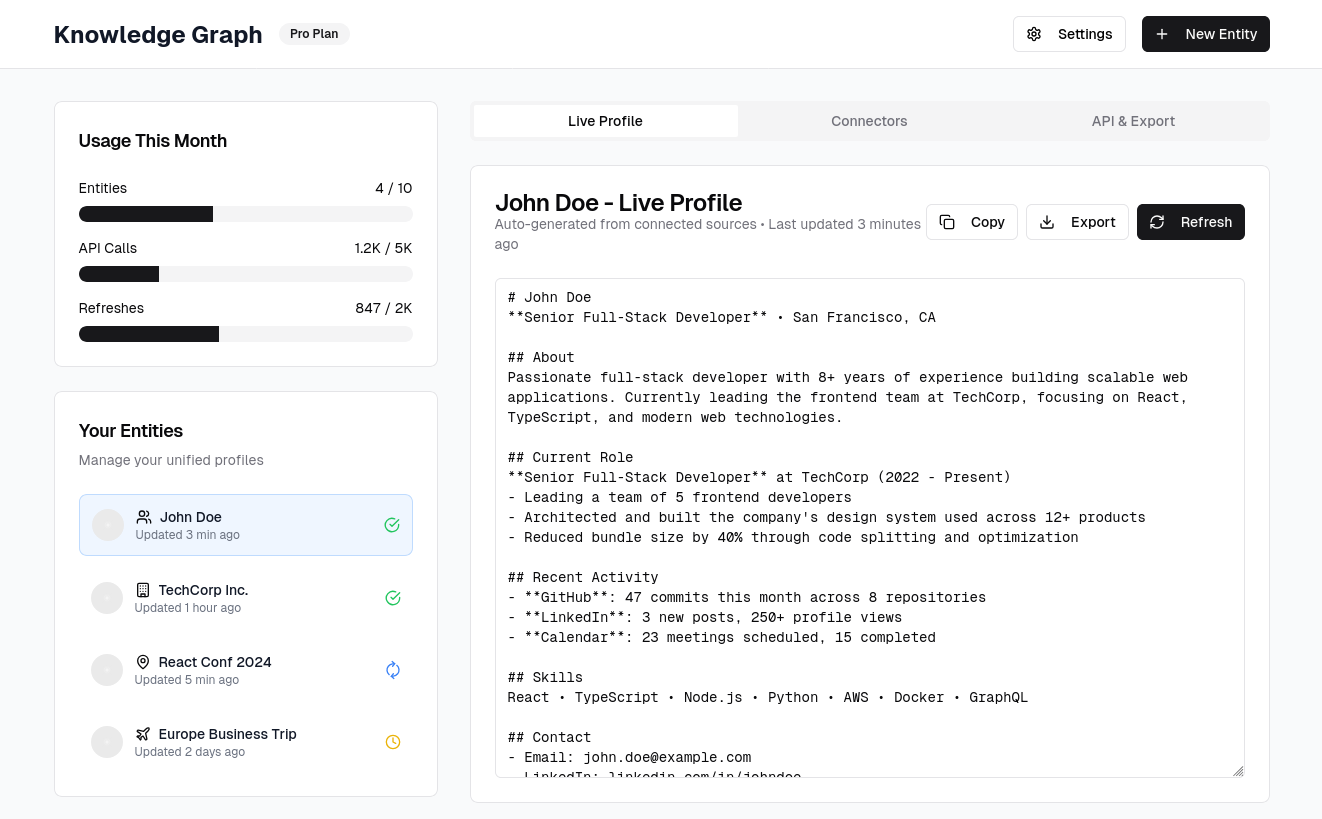The image size is (1322, 819).
Task: Select the React Conf 2024 entity
Action: click(x=246, y=670)
